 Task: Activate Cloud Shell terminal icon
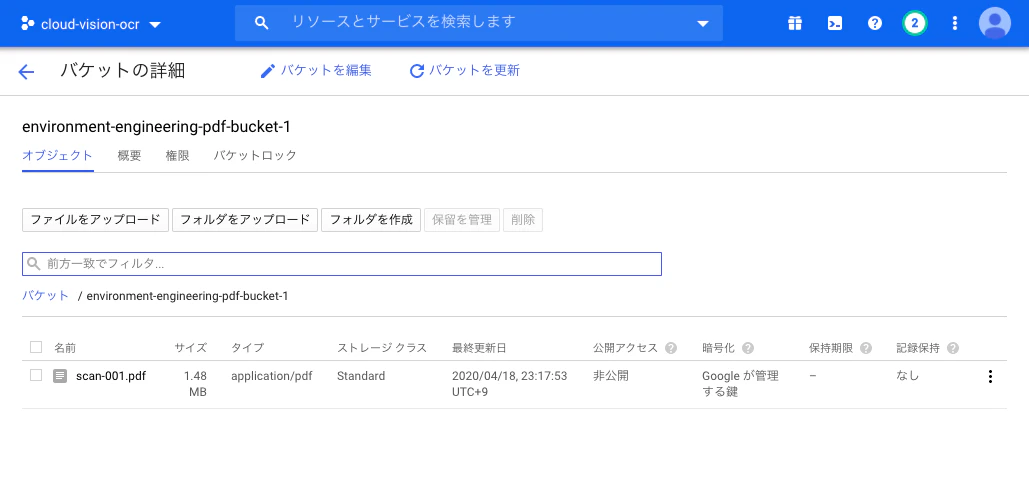point(835,24)
